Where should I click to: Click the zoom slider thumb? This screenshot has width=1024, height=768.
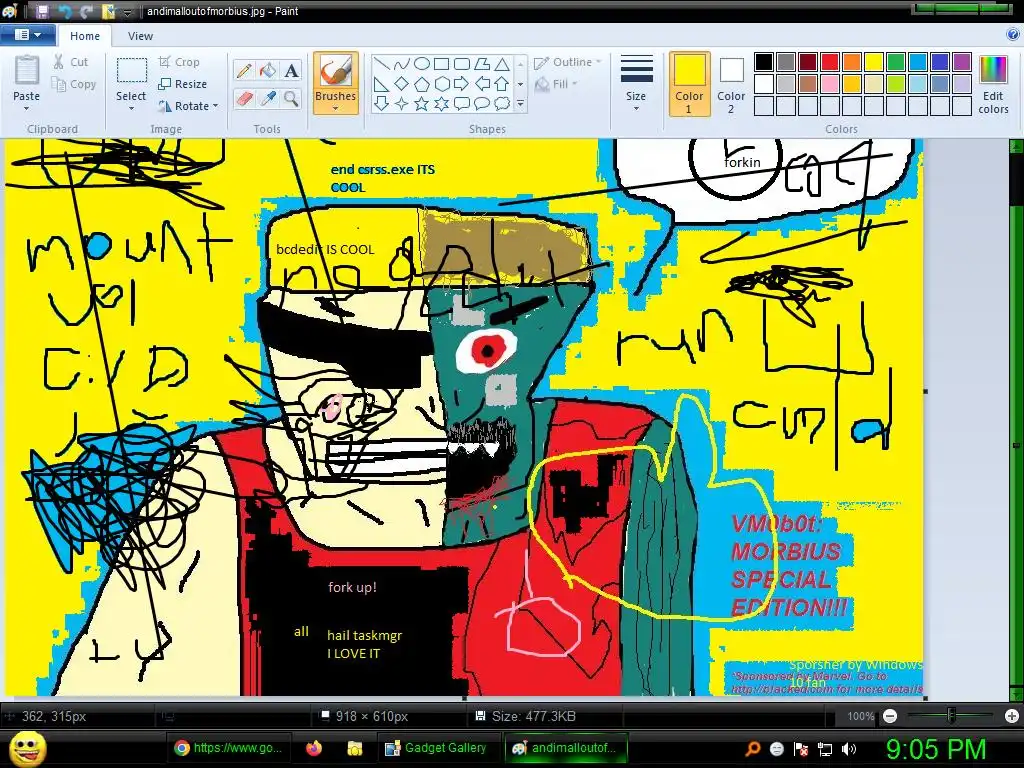(x=952, y=716)
